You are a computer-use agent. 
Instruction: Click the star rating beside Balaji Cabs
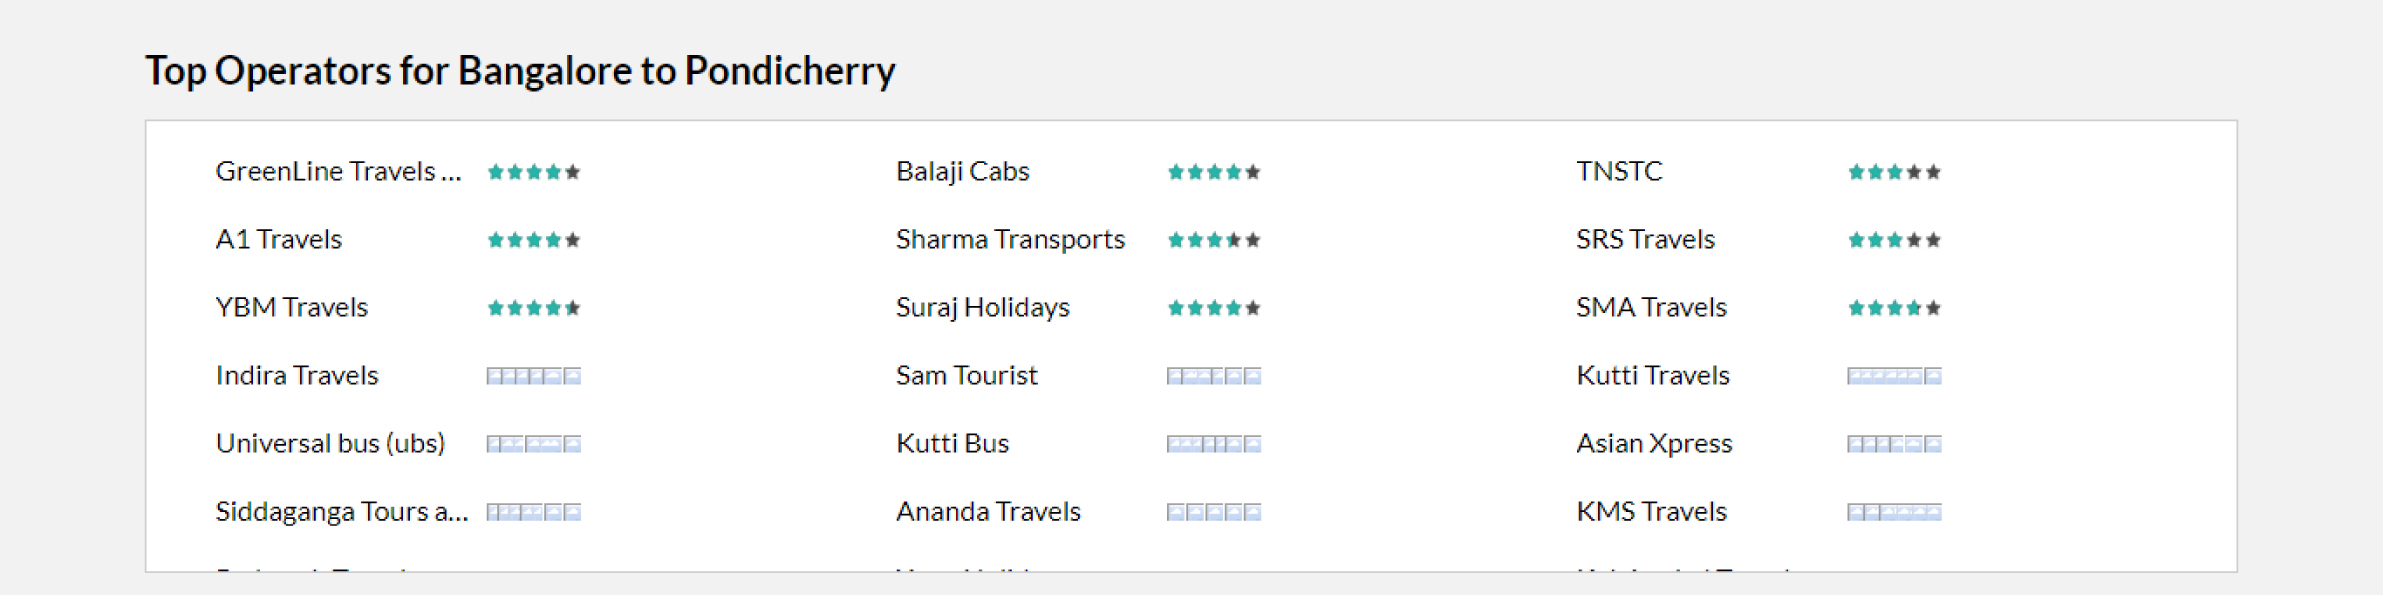point(1214,172)
